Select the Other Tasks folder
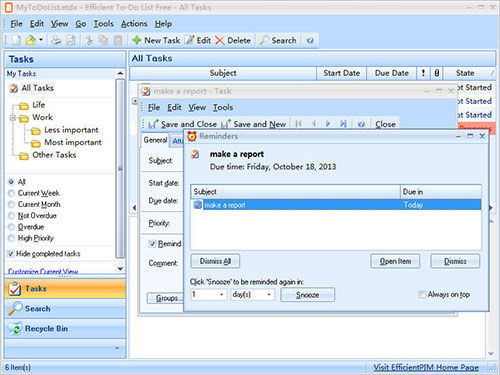 click(x=54, y=155)
